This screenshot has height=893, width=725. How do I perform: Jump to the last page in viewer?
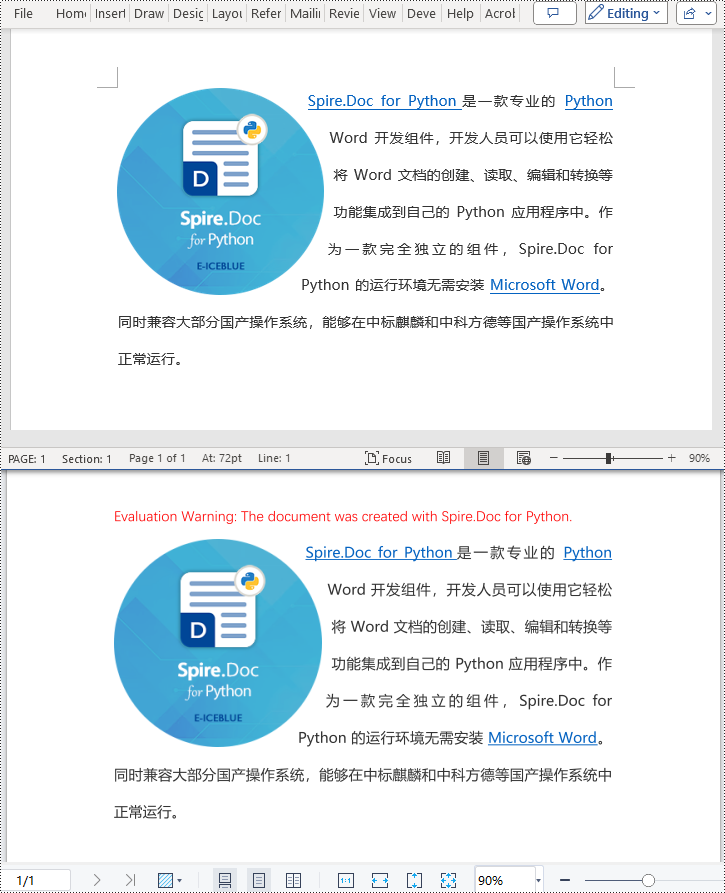130,880
